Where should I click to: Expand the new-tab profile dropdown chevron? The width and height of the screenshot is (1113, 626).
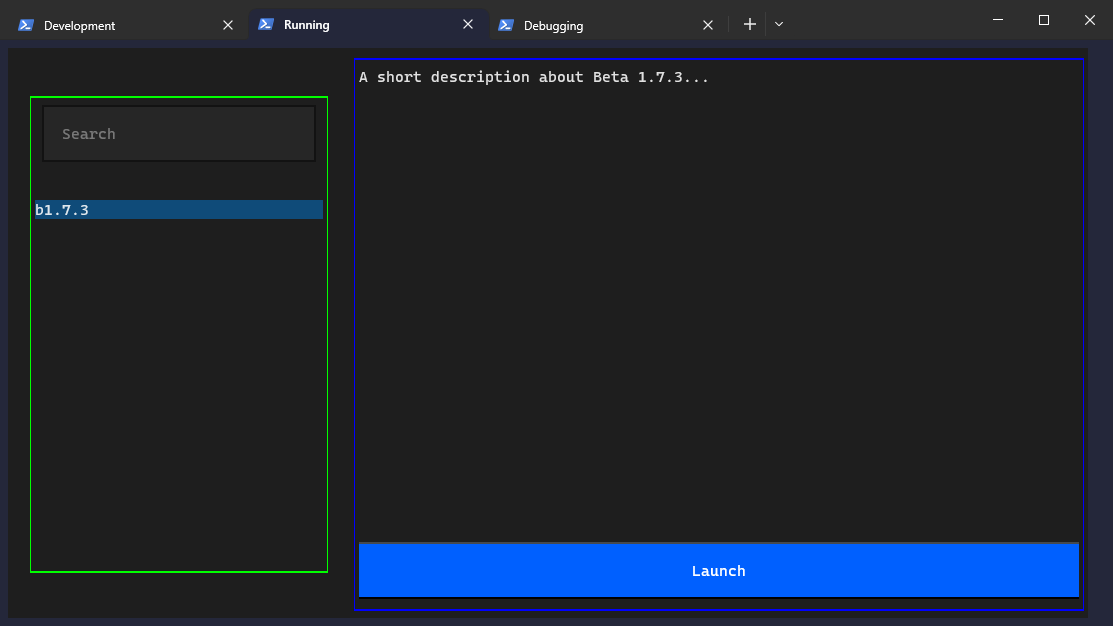[779, 24]
